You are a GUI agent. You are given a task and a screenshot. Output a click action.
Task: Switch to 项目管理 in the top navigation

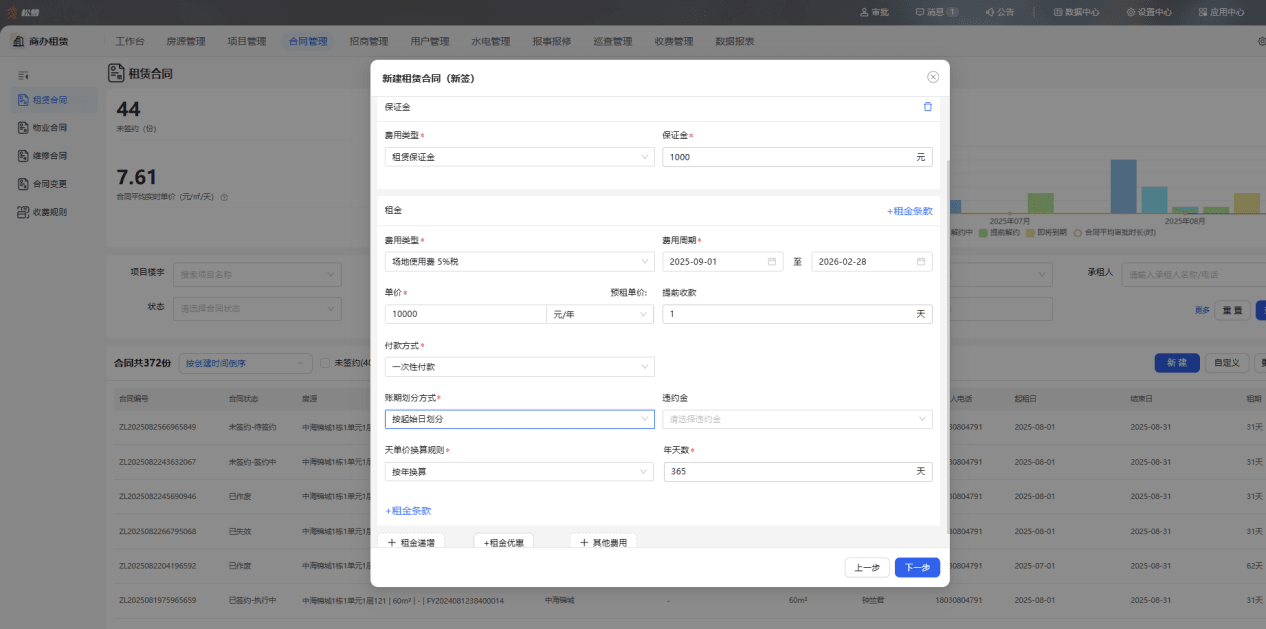tap(246, 41)
